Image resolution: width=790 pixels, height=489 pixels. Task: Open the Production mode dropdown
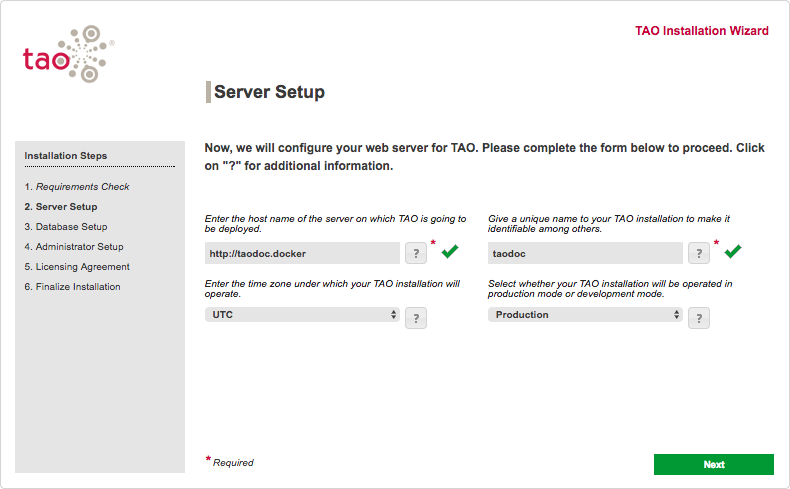(x=585, y=315)
